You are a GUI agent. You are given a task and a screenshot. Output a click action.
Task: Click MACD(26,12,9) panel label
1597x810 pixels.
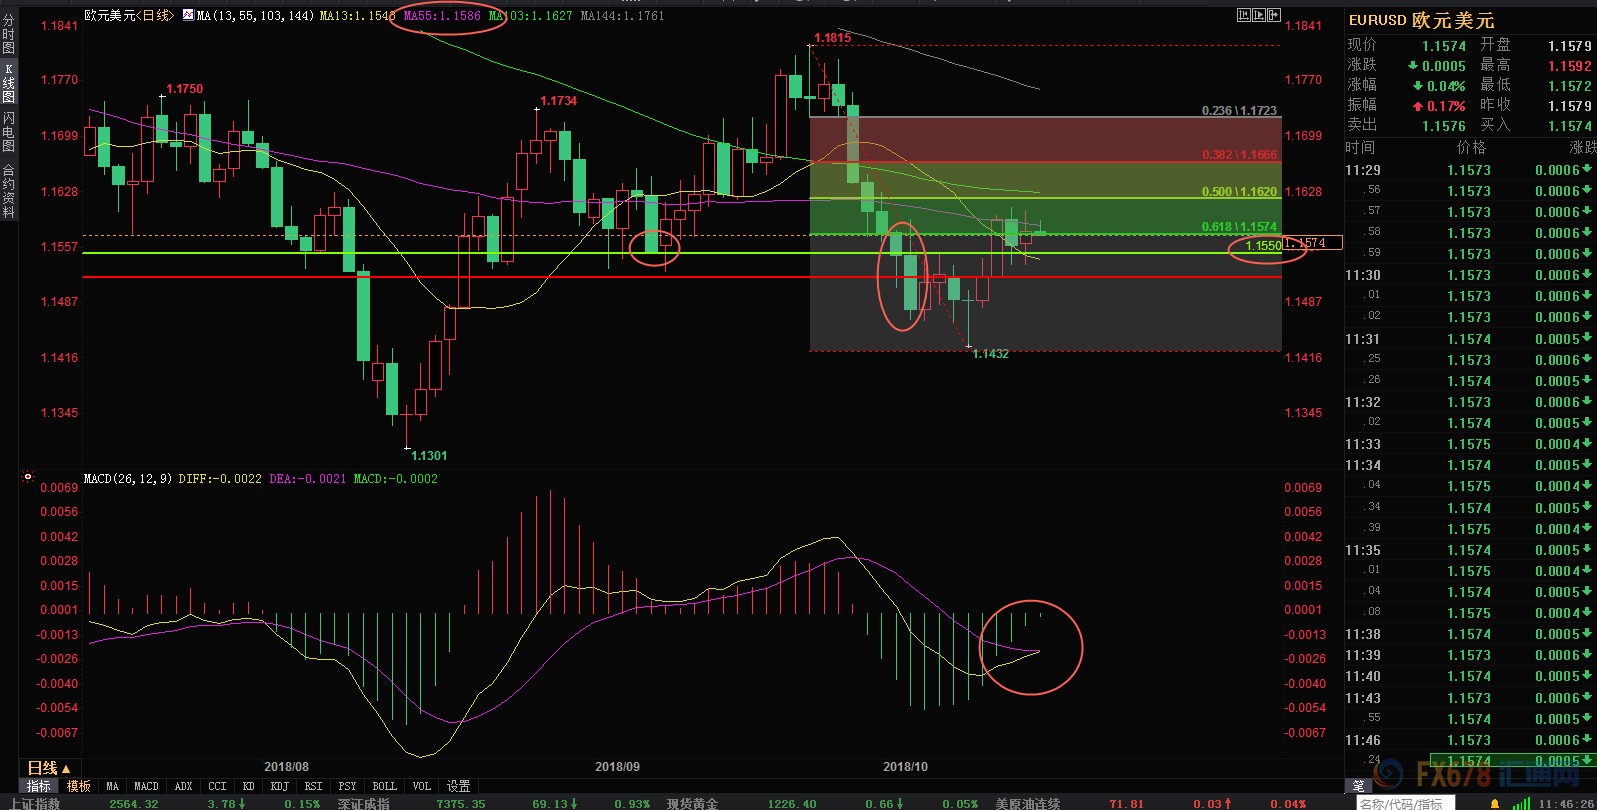point(128,479)
